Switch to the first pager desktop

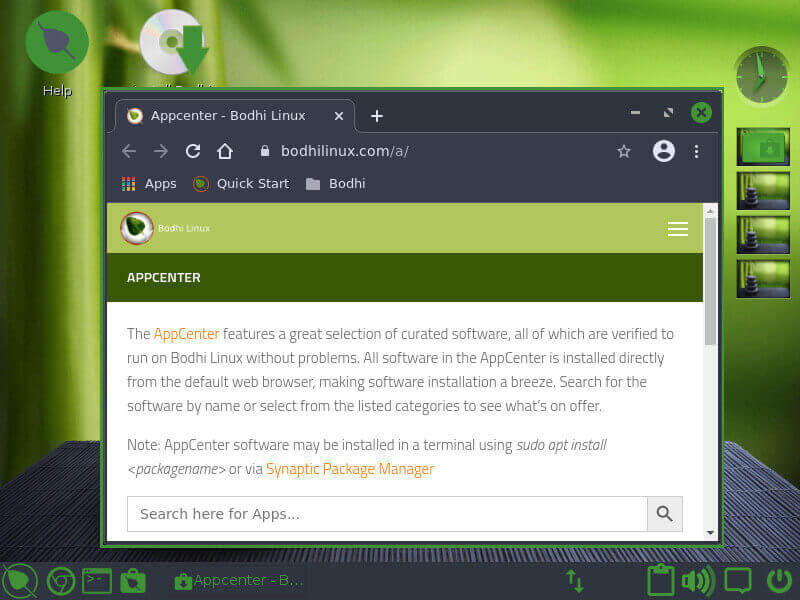(763, 146)
